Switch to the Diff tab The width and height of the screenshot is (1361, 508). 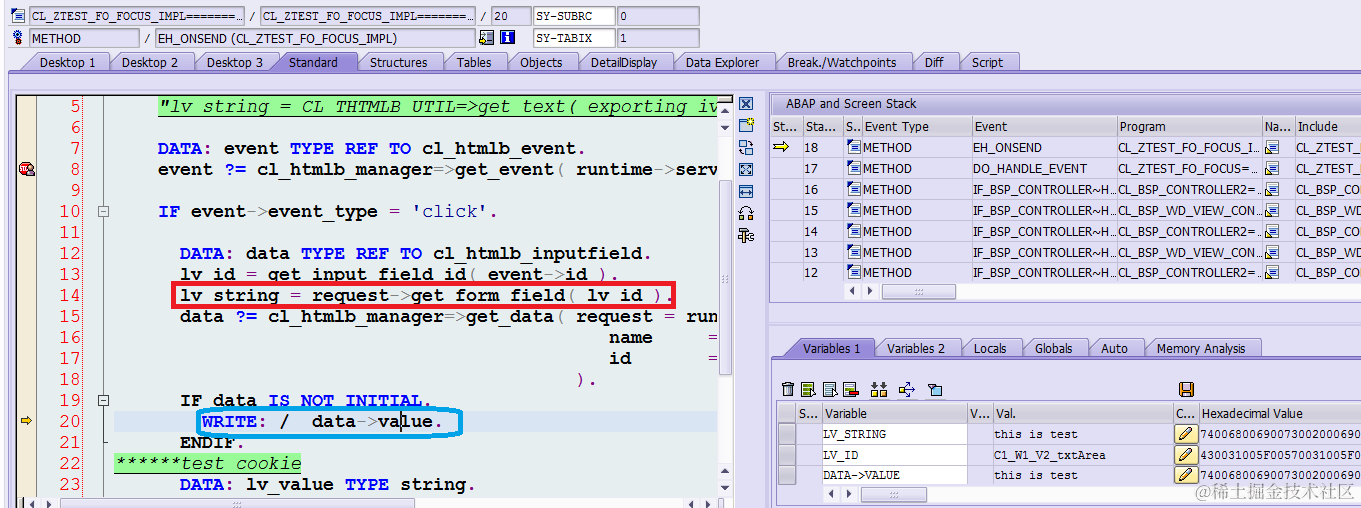[934, 62]
